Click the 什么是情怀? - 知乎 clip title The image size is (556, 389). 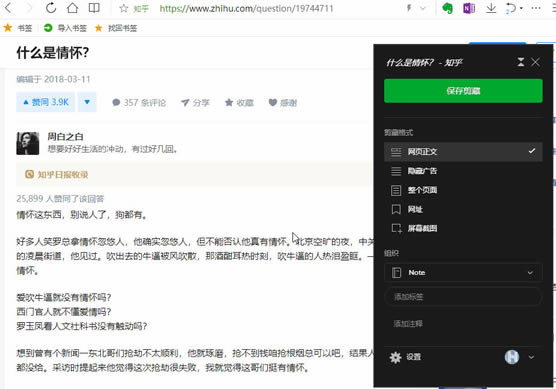tap(424, 63)
